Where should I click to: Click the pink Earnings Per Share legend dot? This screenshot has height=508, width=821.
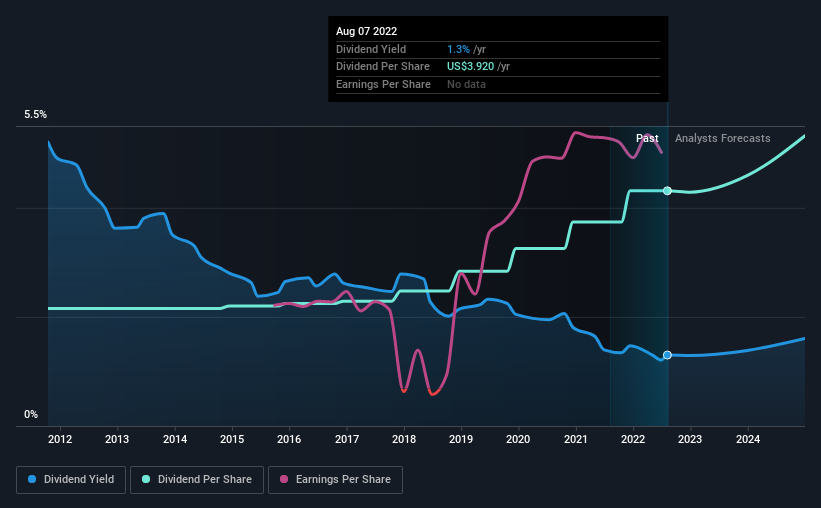pos(285,480)
